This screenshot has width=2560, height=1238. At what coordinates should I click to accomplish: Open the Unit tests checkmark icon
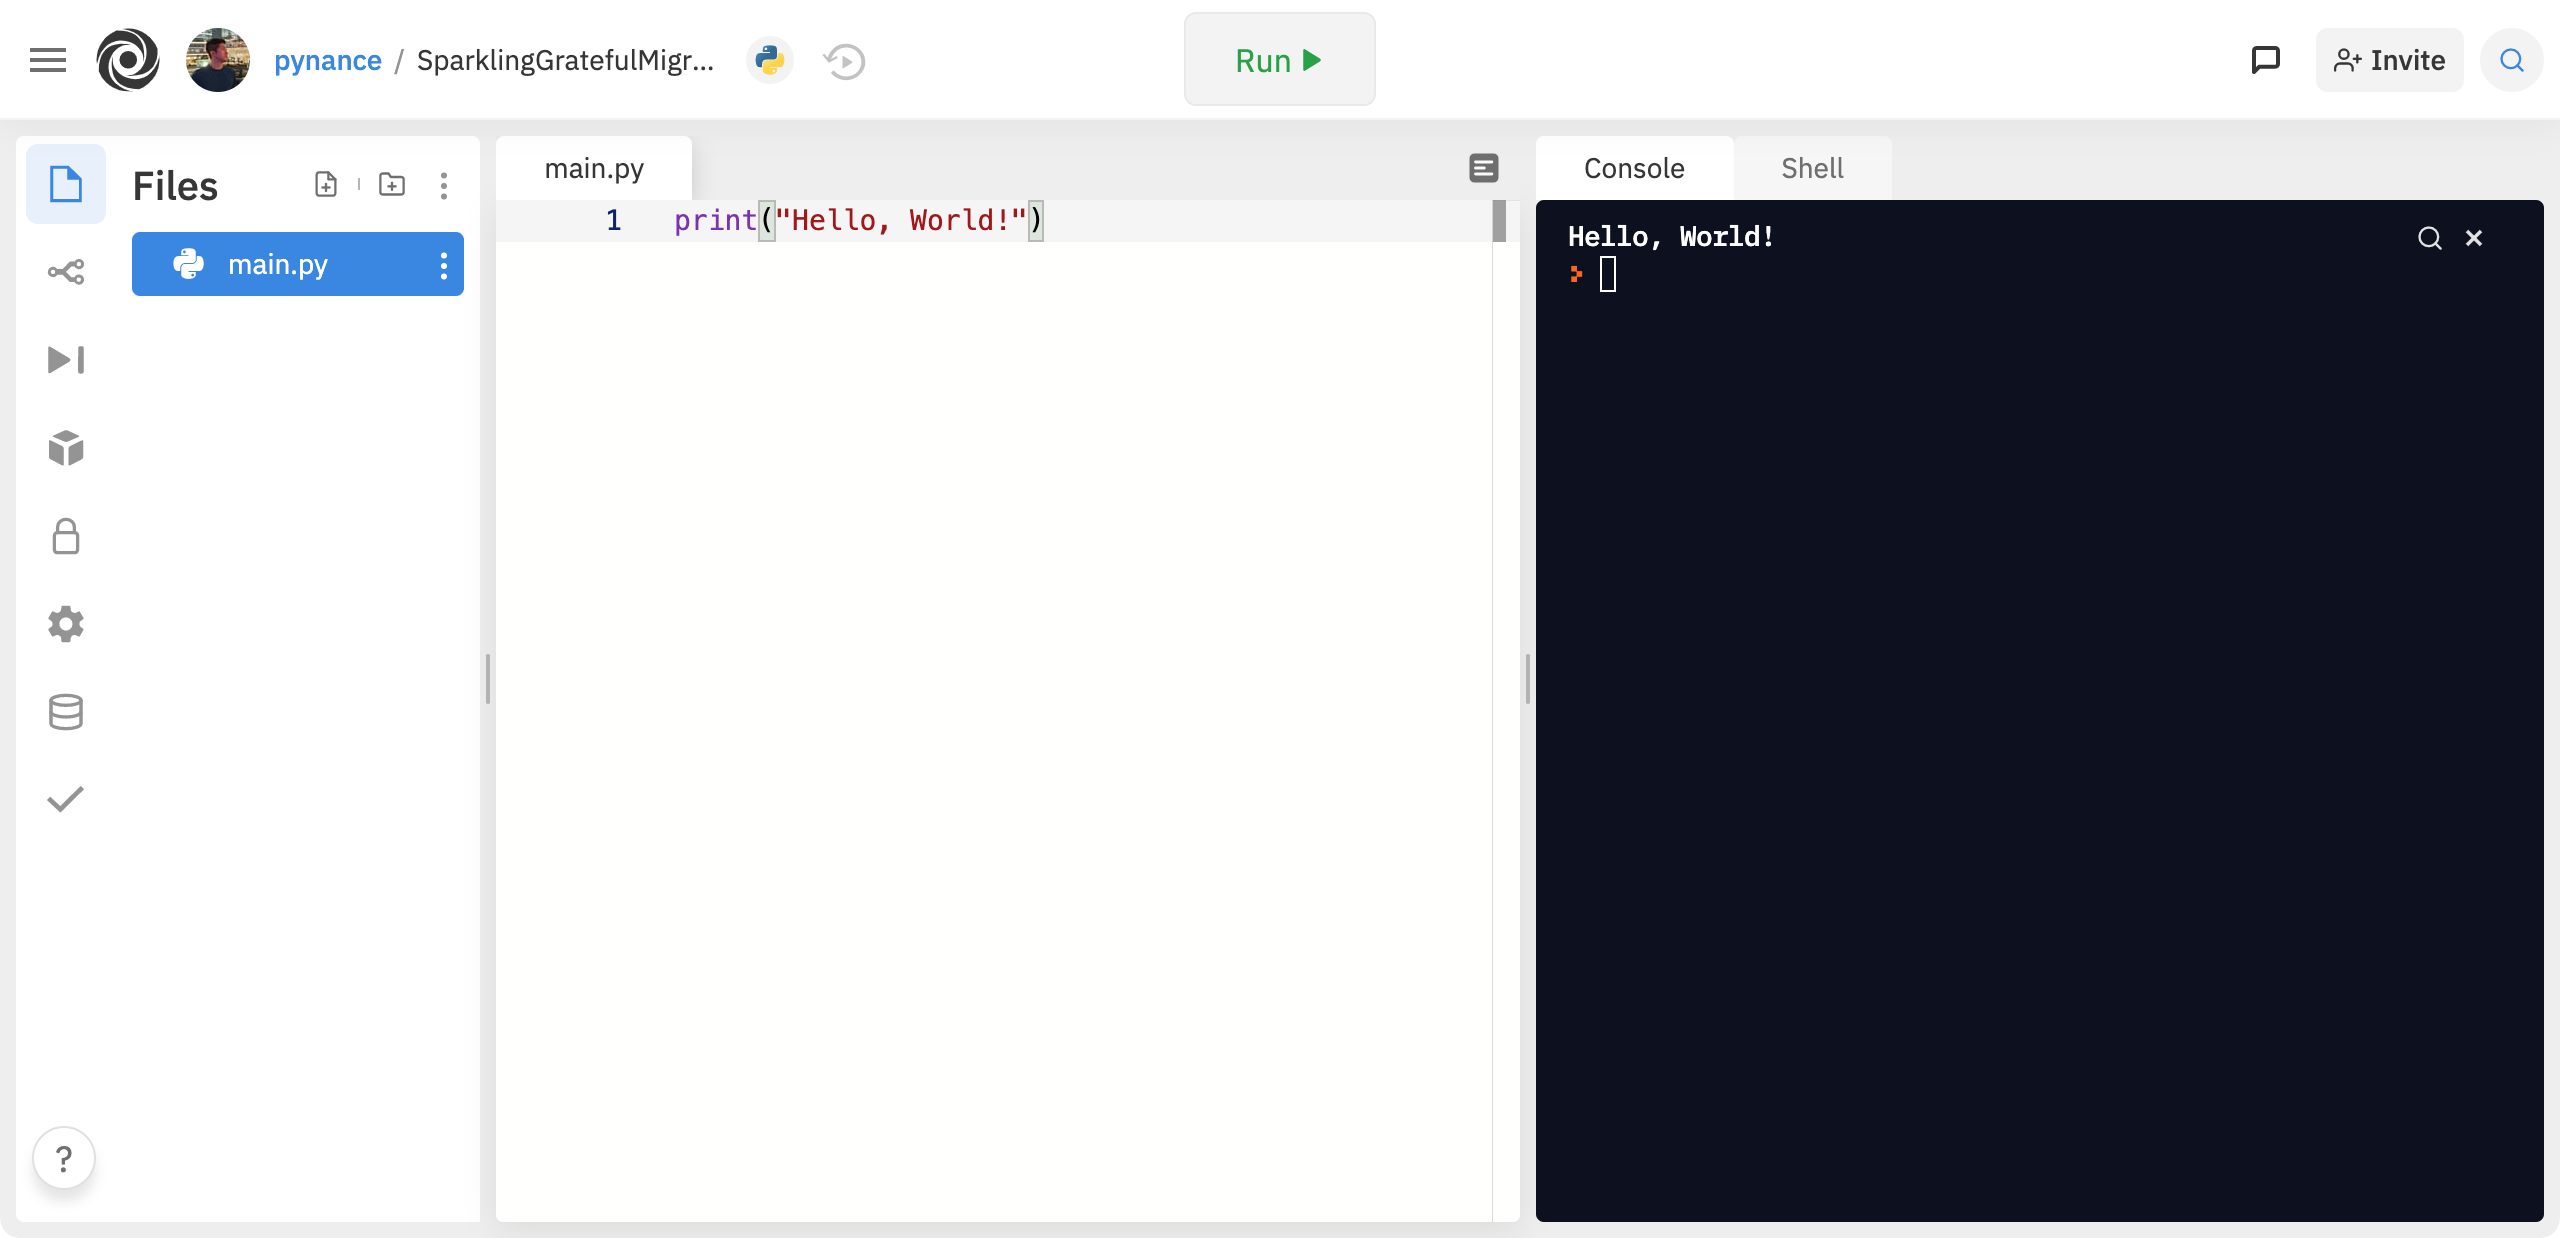coord(66,799)
